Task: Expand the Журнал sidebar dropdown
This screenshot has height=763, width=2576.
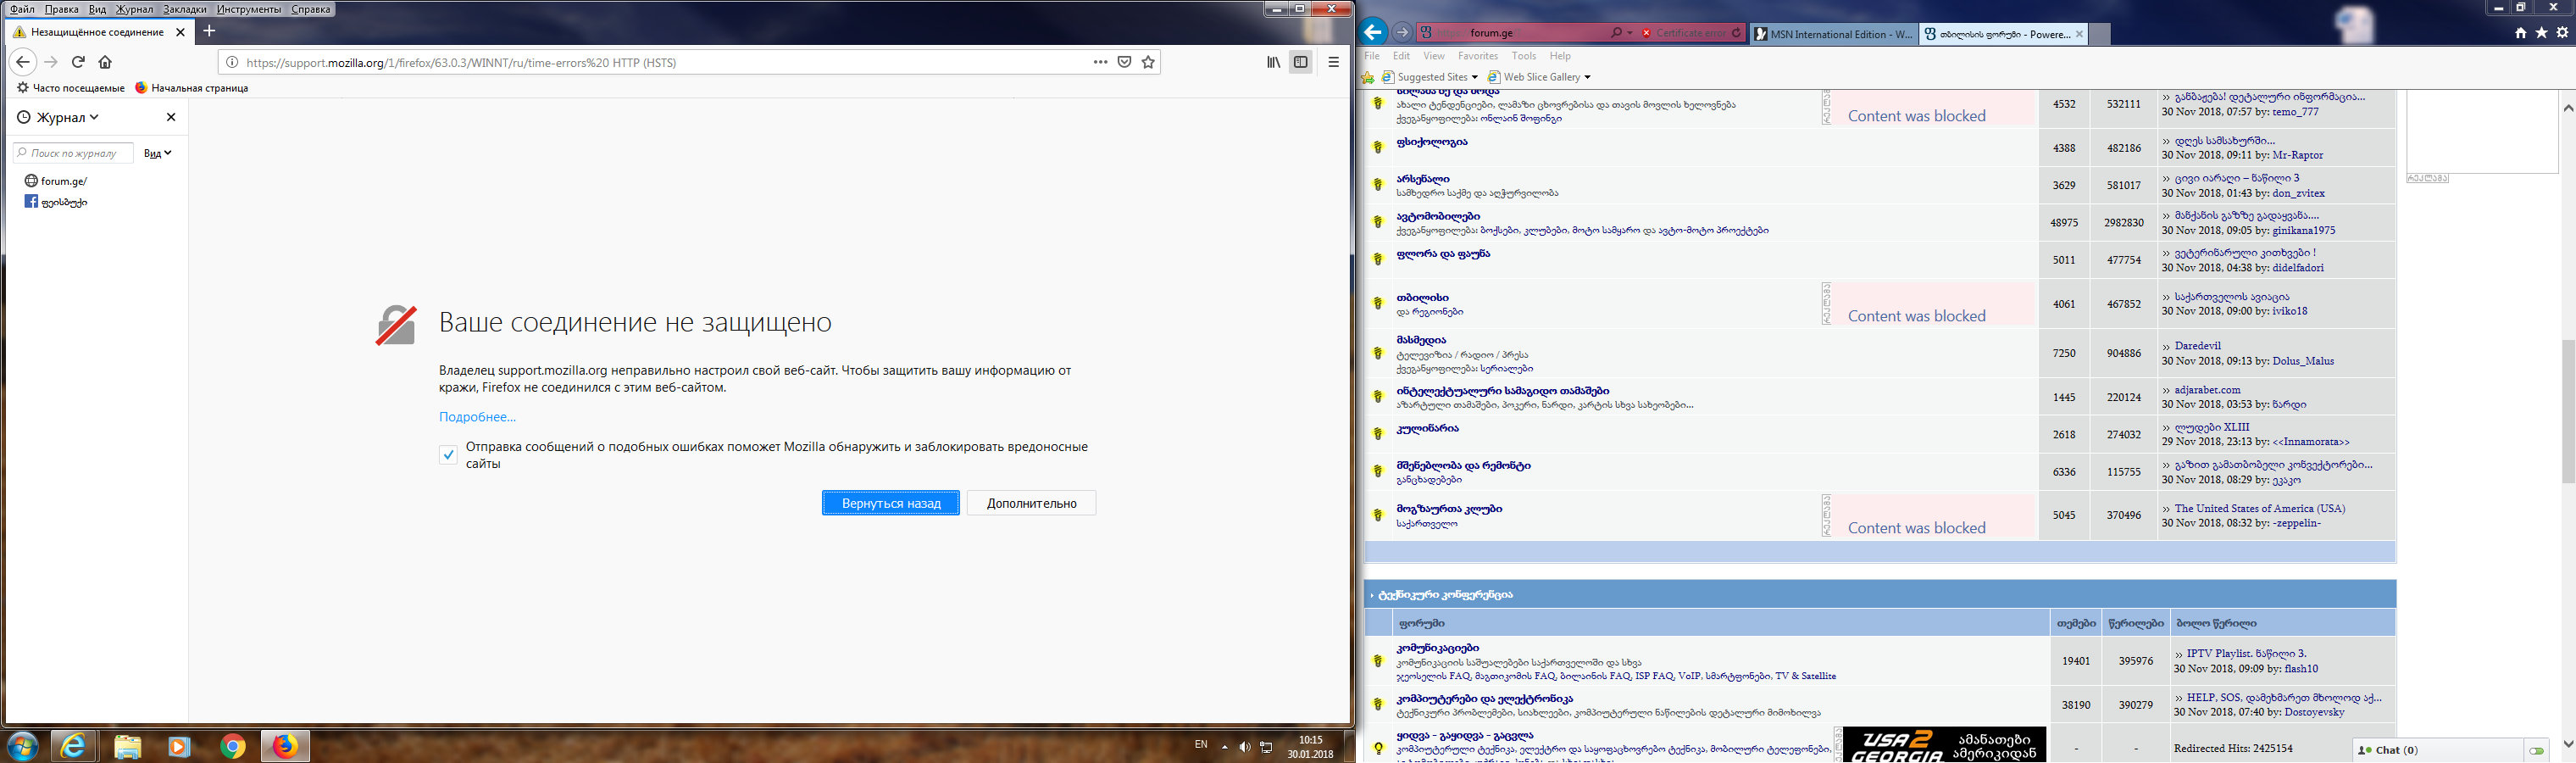Action: [94, 117]
